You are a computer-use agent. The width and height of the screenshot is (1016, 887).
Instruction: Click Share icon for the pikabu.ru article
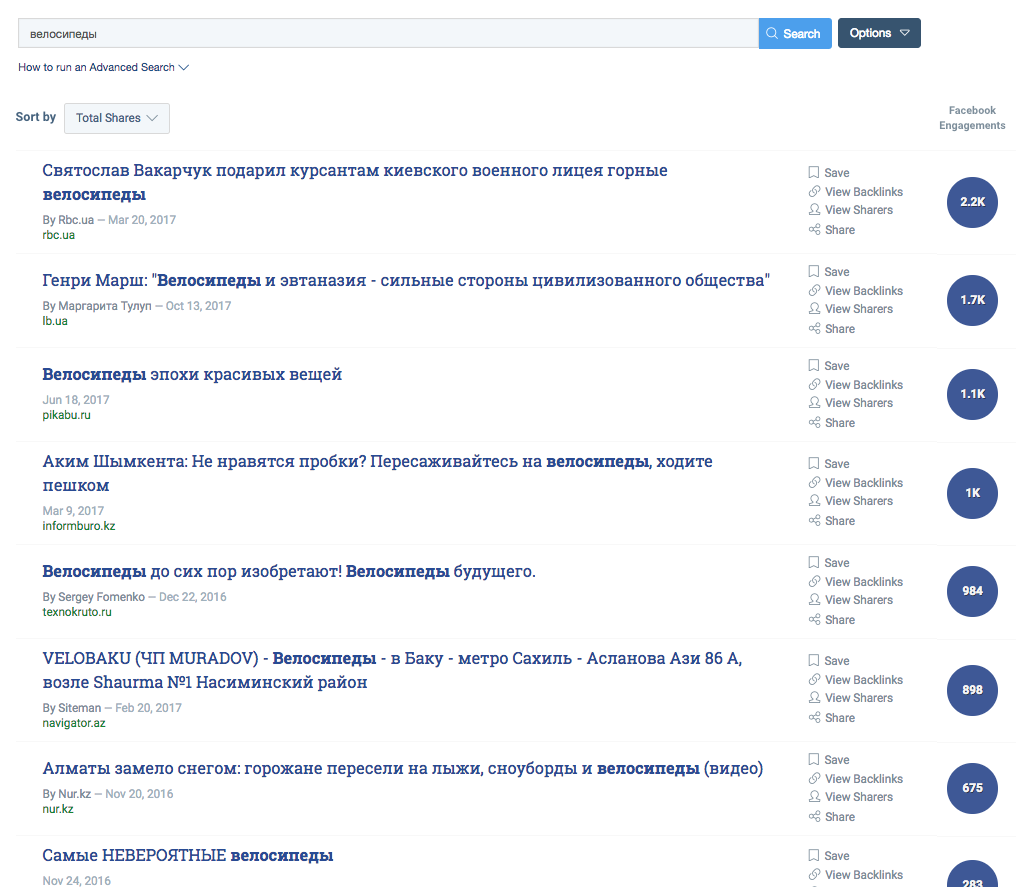814,422
